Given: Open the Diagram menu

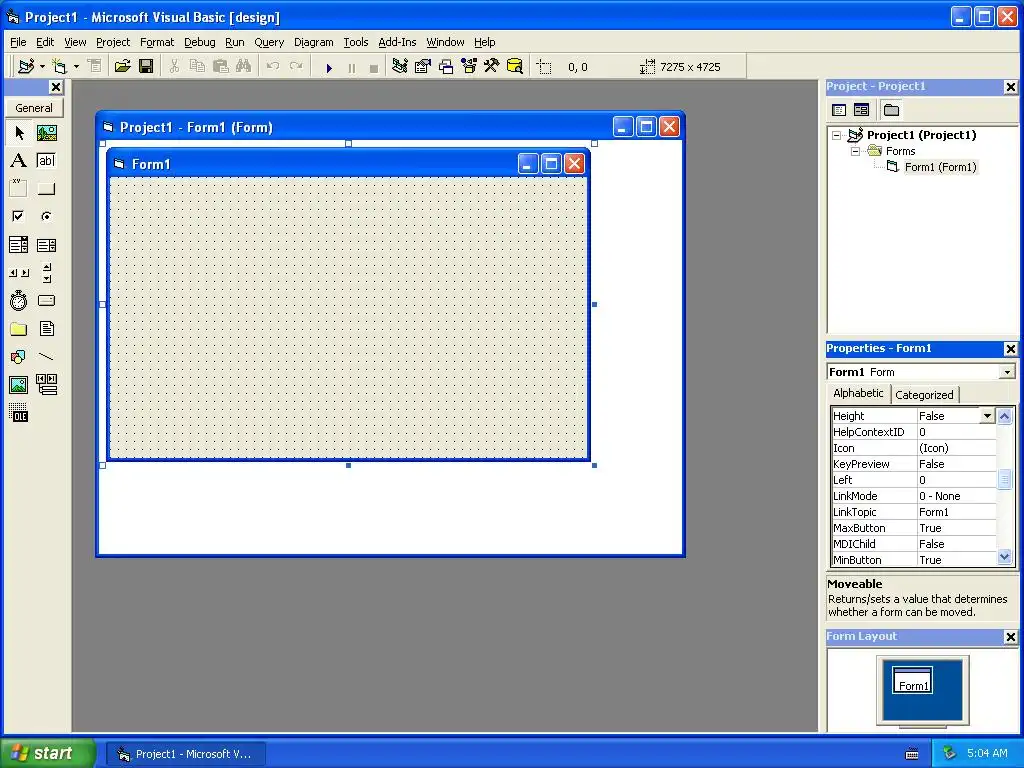Looking at the screenshot, I should tap(313, 42).
